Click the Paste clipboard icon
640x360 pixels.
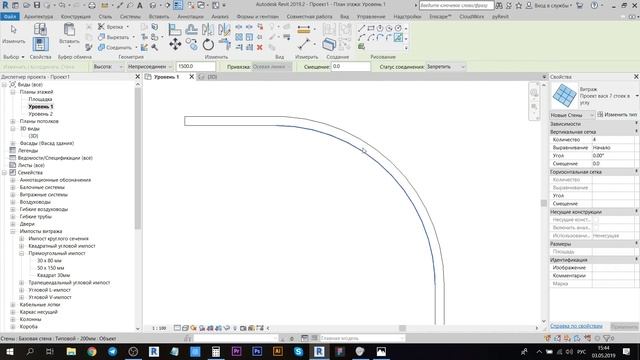coord(69,29)
